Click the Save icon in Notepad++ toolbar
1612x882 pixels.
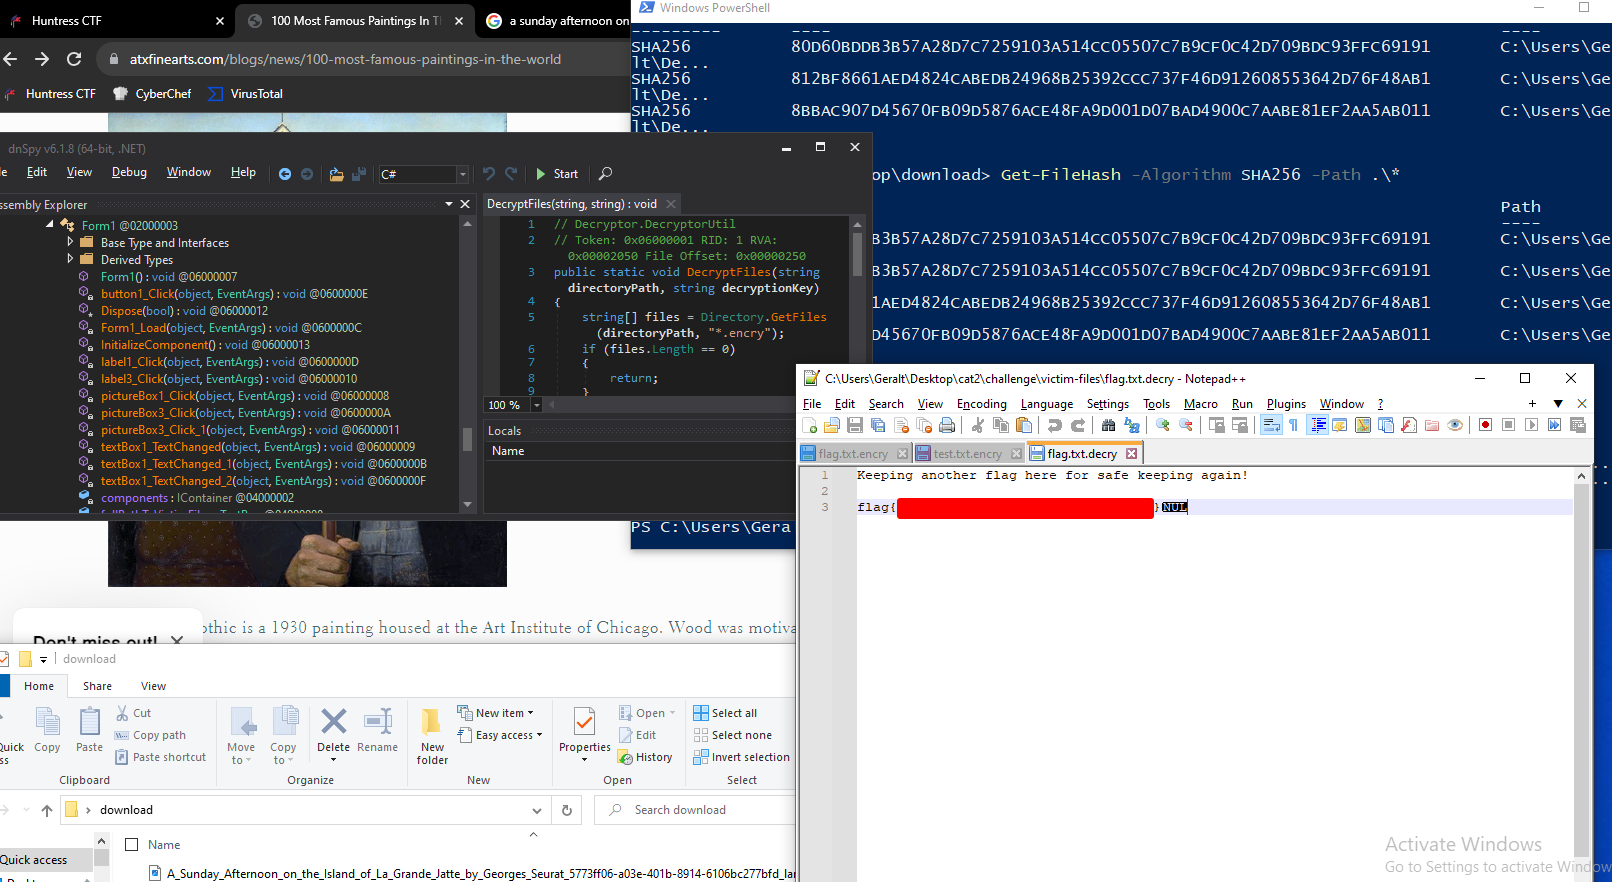[854, 425]
